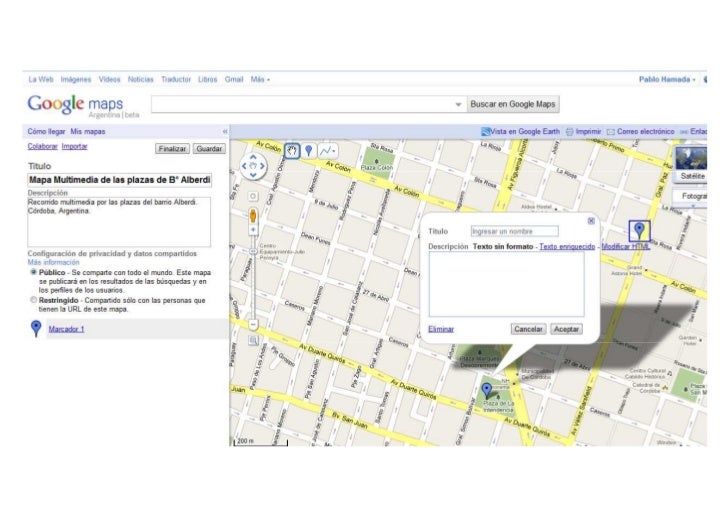The image size is (728, 515).
Task: Click the placemark description text area
Action: (x=507, y=285)
